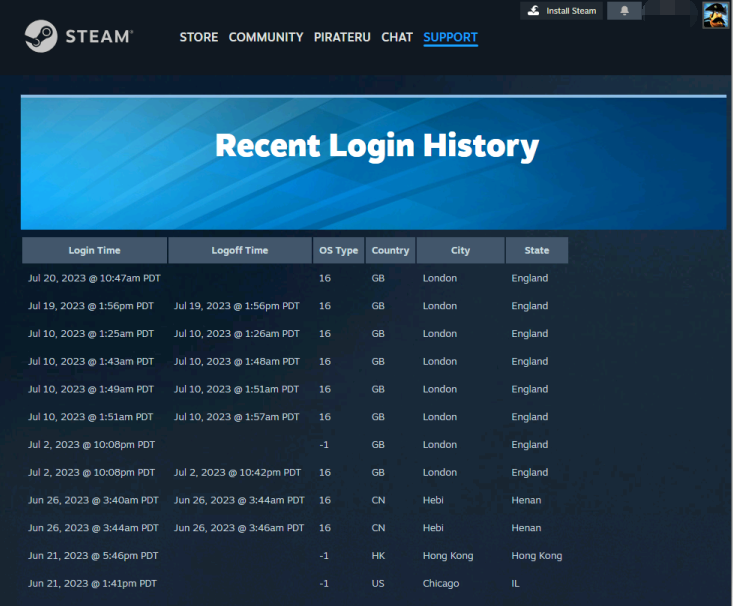Click the Chicago city cell
This screenshot has height=606, width=733.
(x=441, y=584)
